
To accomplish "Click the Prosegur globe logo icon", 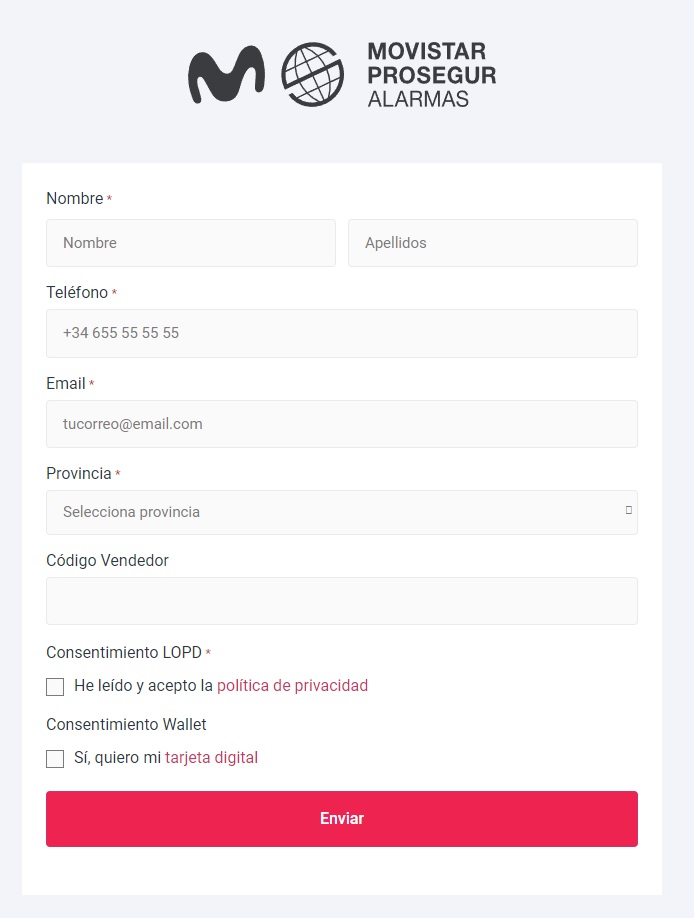I will [312, 74].
